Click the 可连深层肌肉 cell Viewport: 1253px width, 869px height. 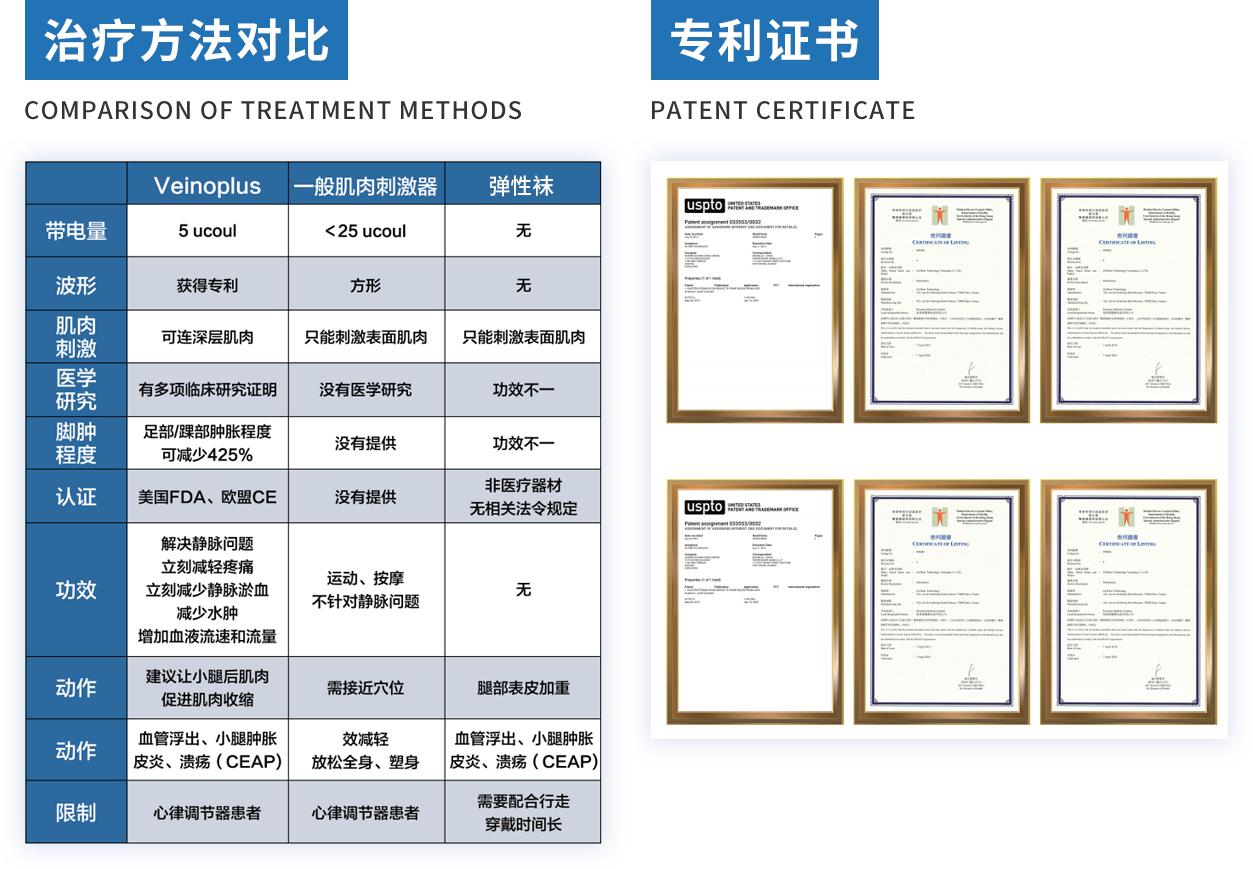click(207, 337)
